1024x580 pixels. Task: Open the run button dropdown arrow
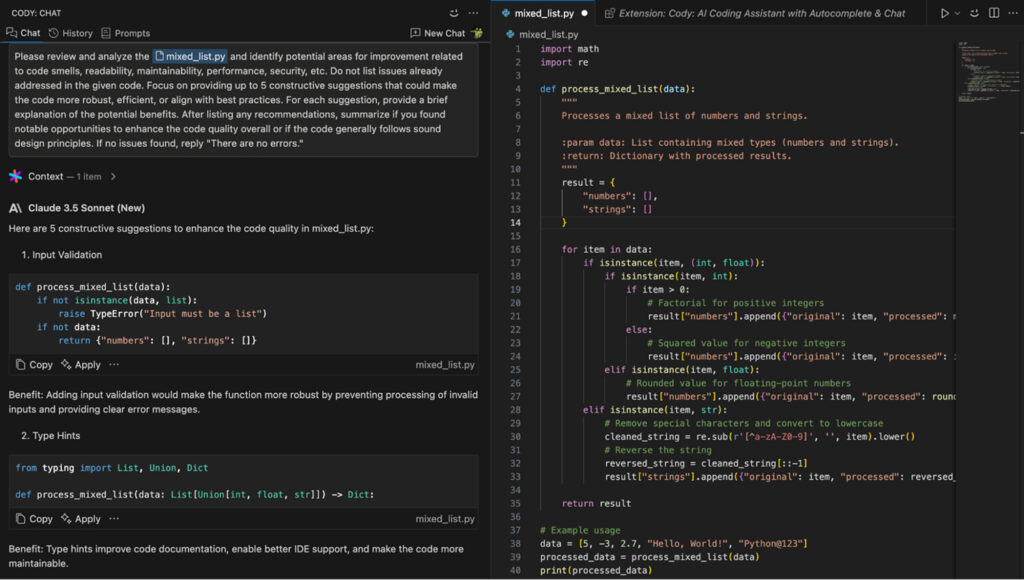[x=957, y=12]
